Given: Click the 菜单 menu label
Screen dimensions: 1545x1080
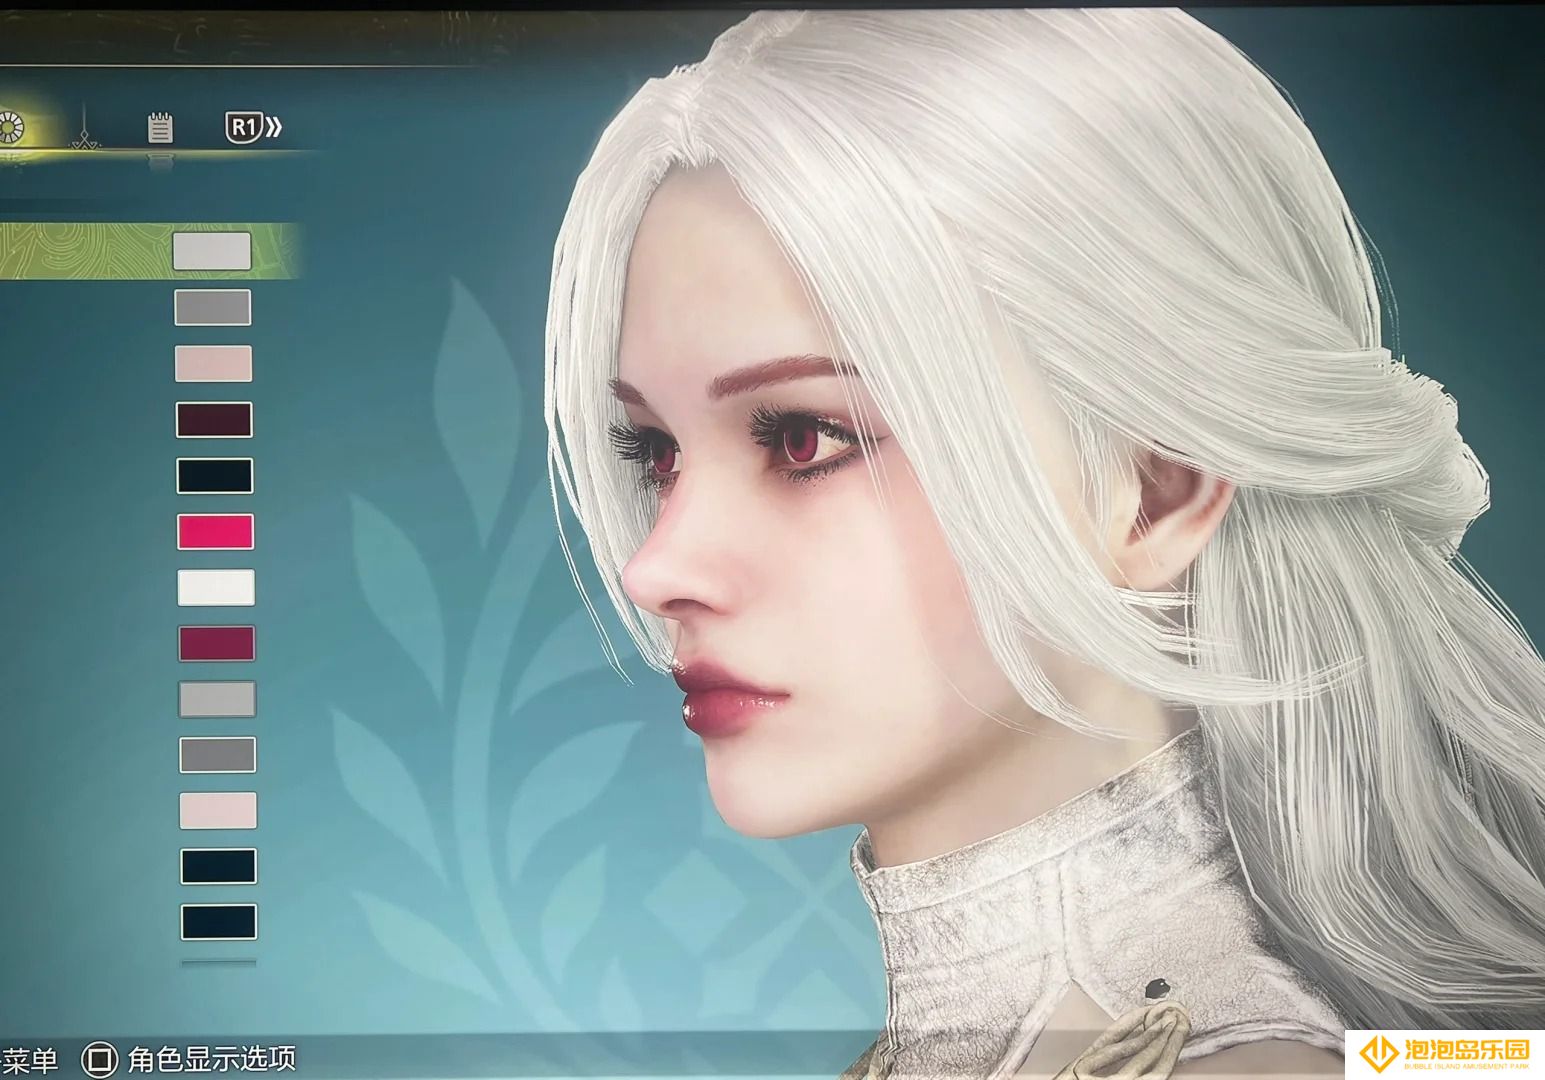Looking at the screenshot, I should click(30, 1059).
